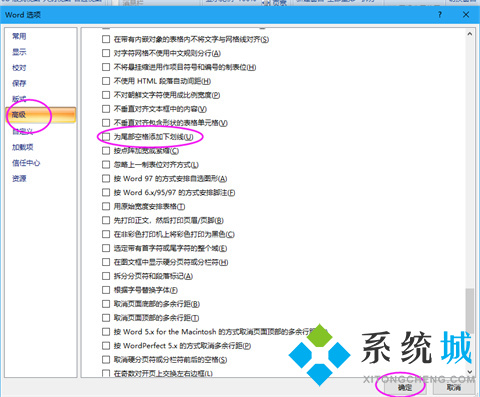The width and height of the screenshot is (480, 397).
Task: Dismiss the dialog with 取消
Action: point(454,388)
